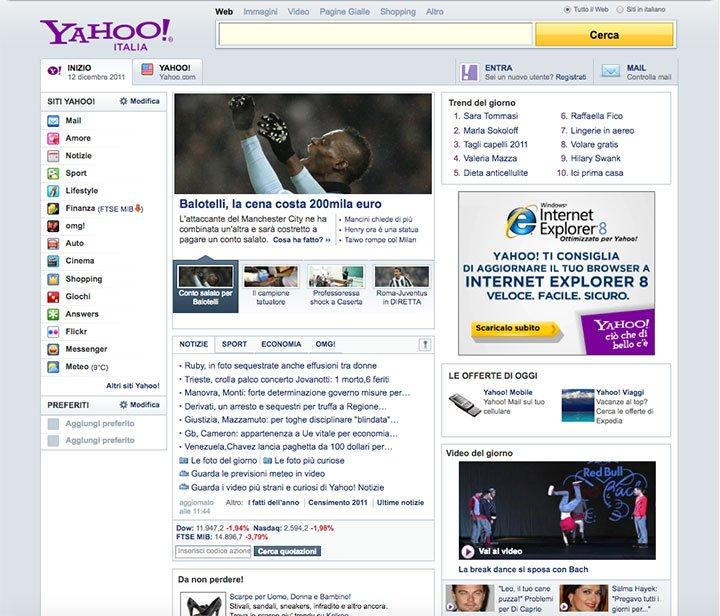The height and width of the screenshot is (616, 720).
Task: Open the Notizie newspaper icon
Action: pos(53,156)
